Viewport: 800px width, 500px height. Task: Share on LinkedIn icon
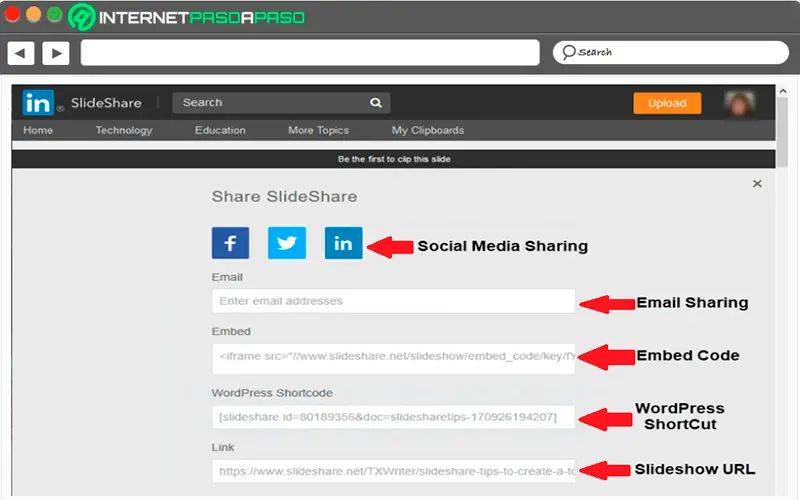click(343, 243)
